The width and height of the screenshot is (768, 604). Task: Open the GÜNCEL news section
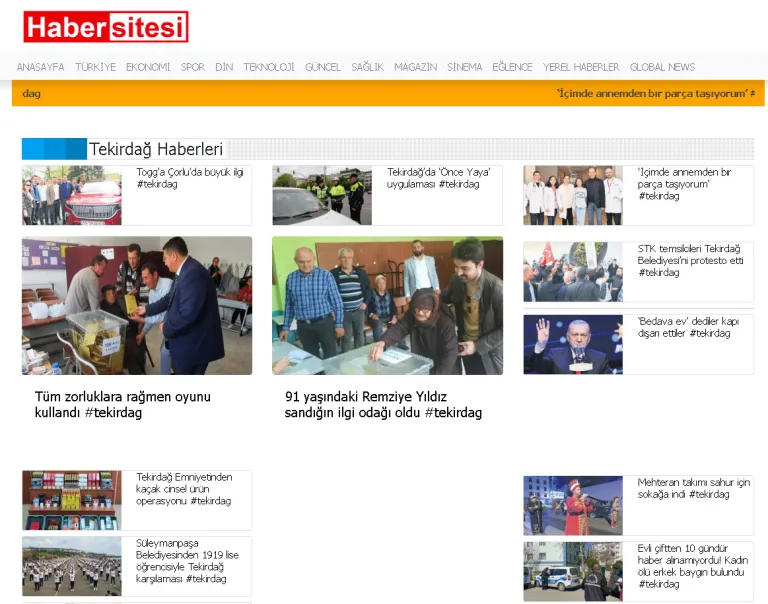(323, 67)
